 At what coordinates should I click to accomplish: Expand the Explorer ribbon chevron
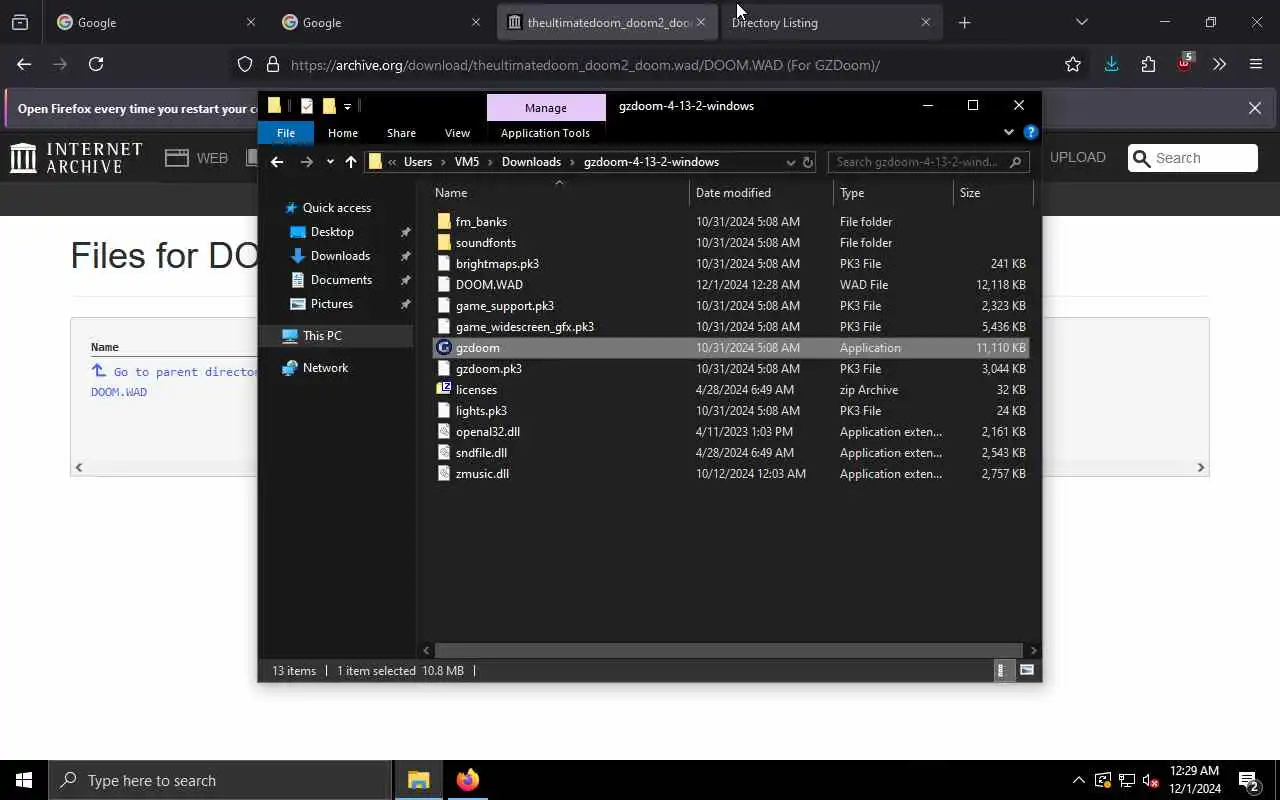tap(1008, 132)
